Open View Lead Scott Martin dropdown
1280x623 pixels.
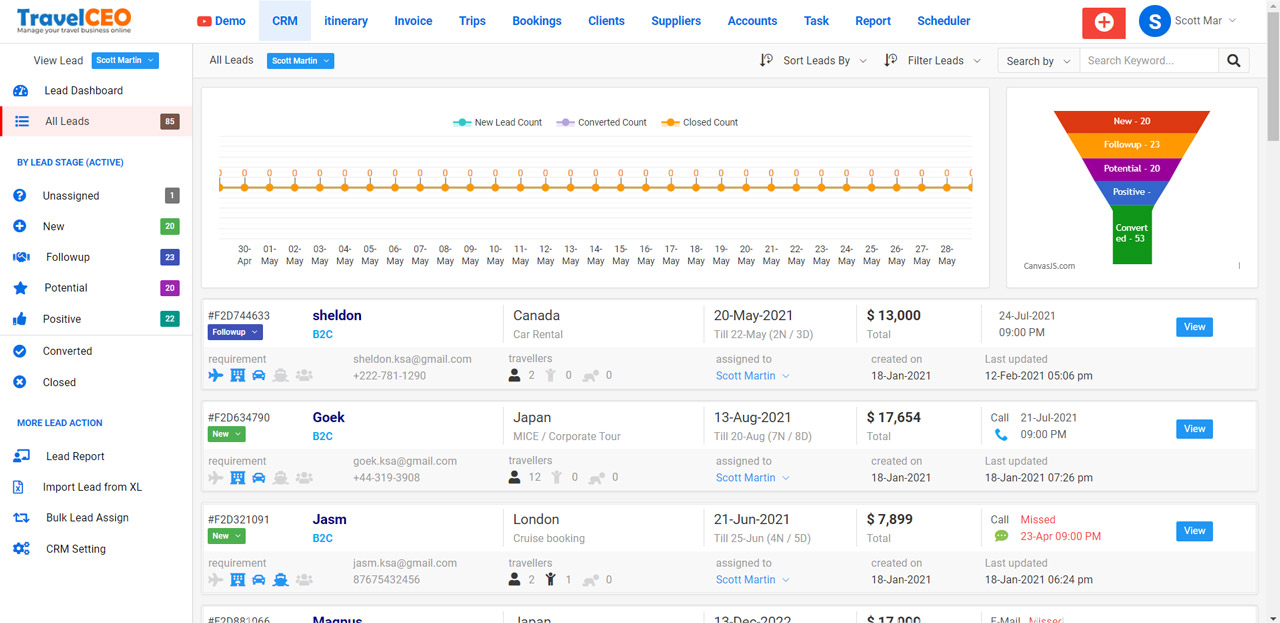[x=125, y=61]
